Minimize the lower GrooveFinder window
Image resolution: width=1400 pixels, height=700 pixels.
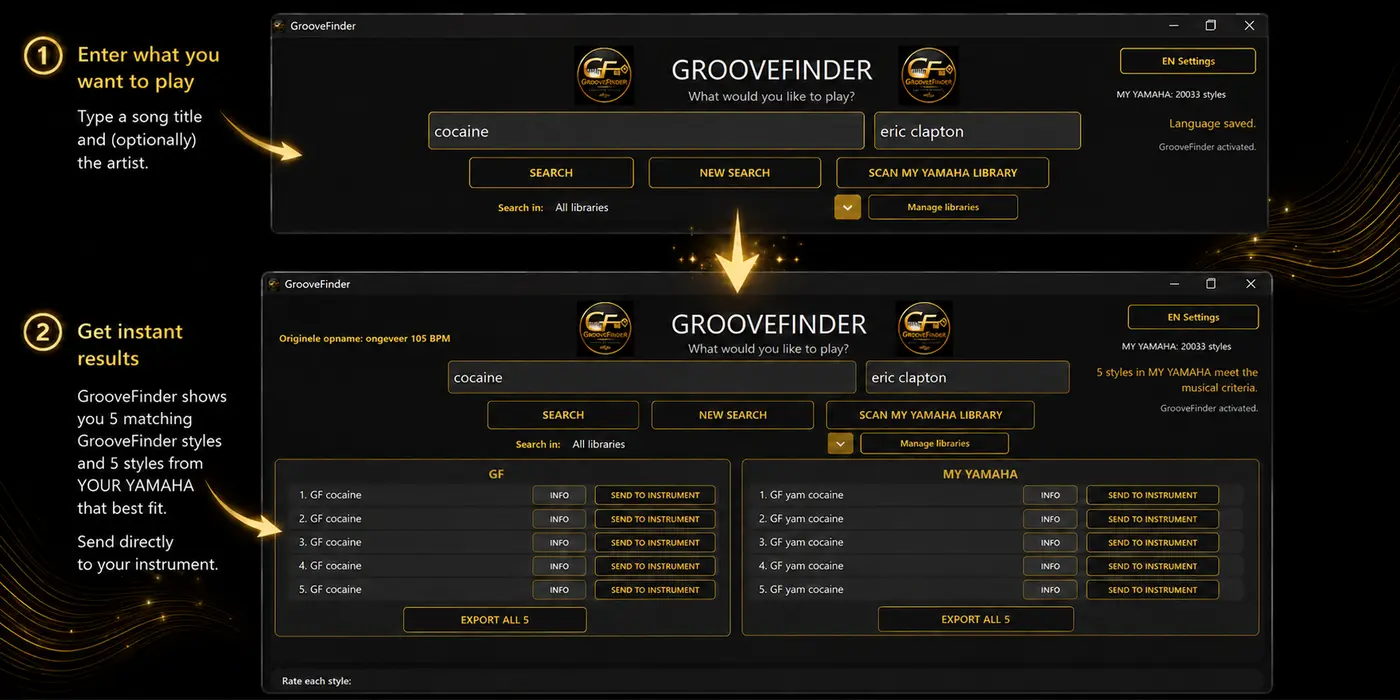coord(1172,284)
